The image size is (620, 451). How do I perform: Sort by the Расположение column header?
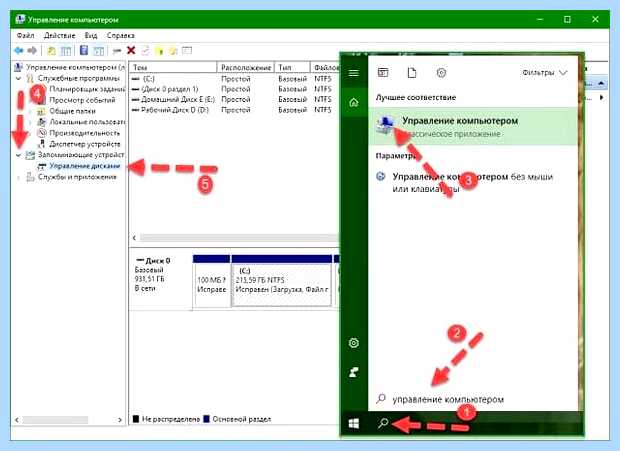point(246,68)
